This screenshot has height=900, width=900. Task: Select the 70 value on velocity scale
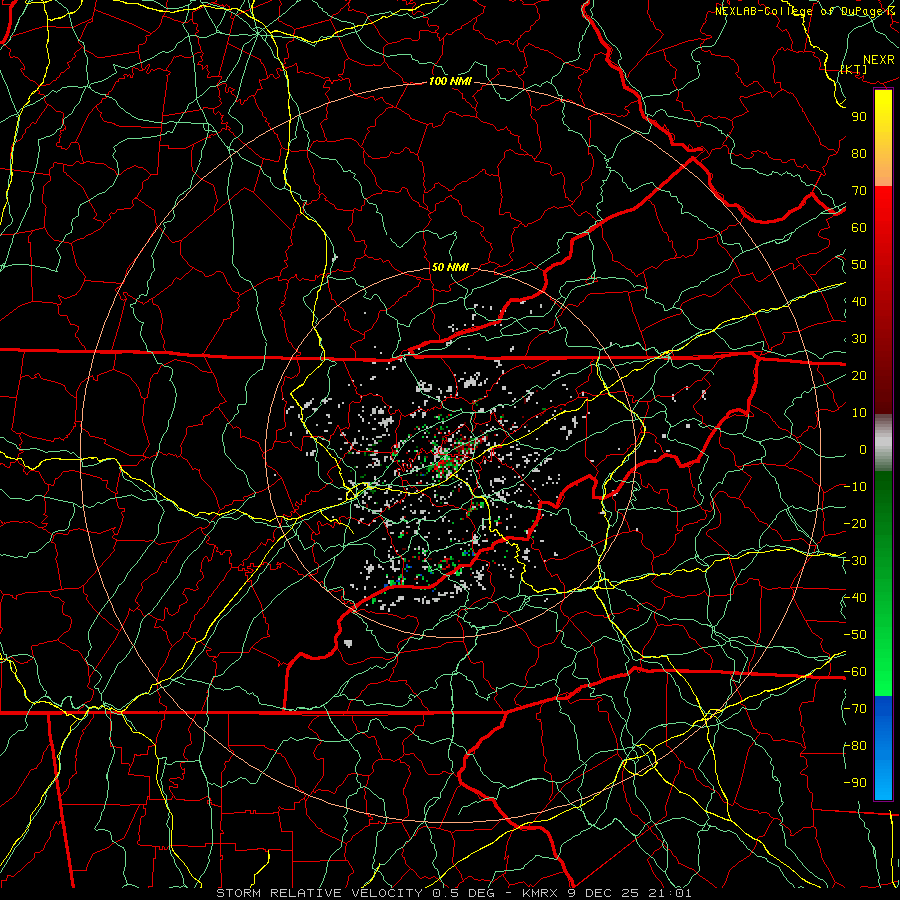[859, 191]
